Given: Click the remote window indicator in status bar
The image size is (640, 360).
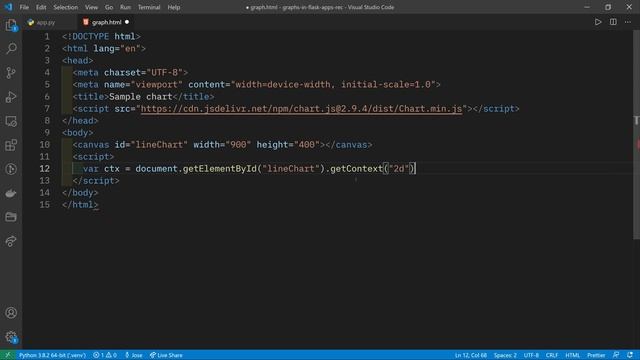Looking at the screenshot, I should [x=7, y=355].
